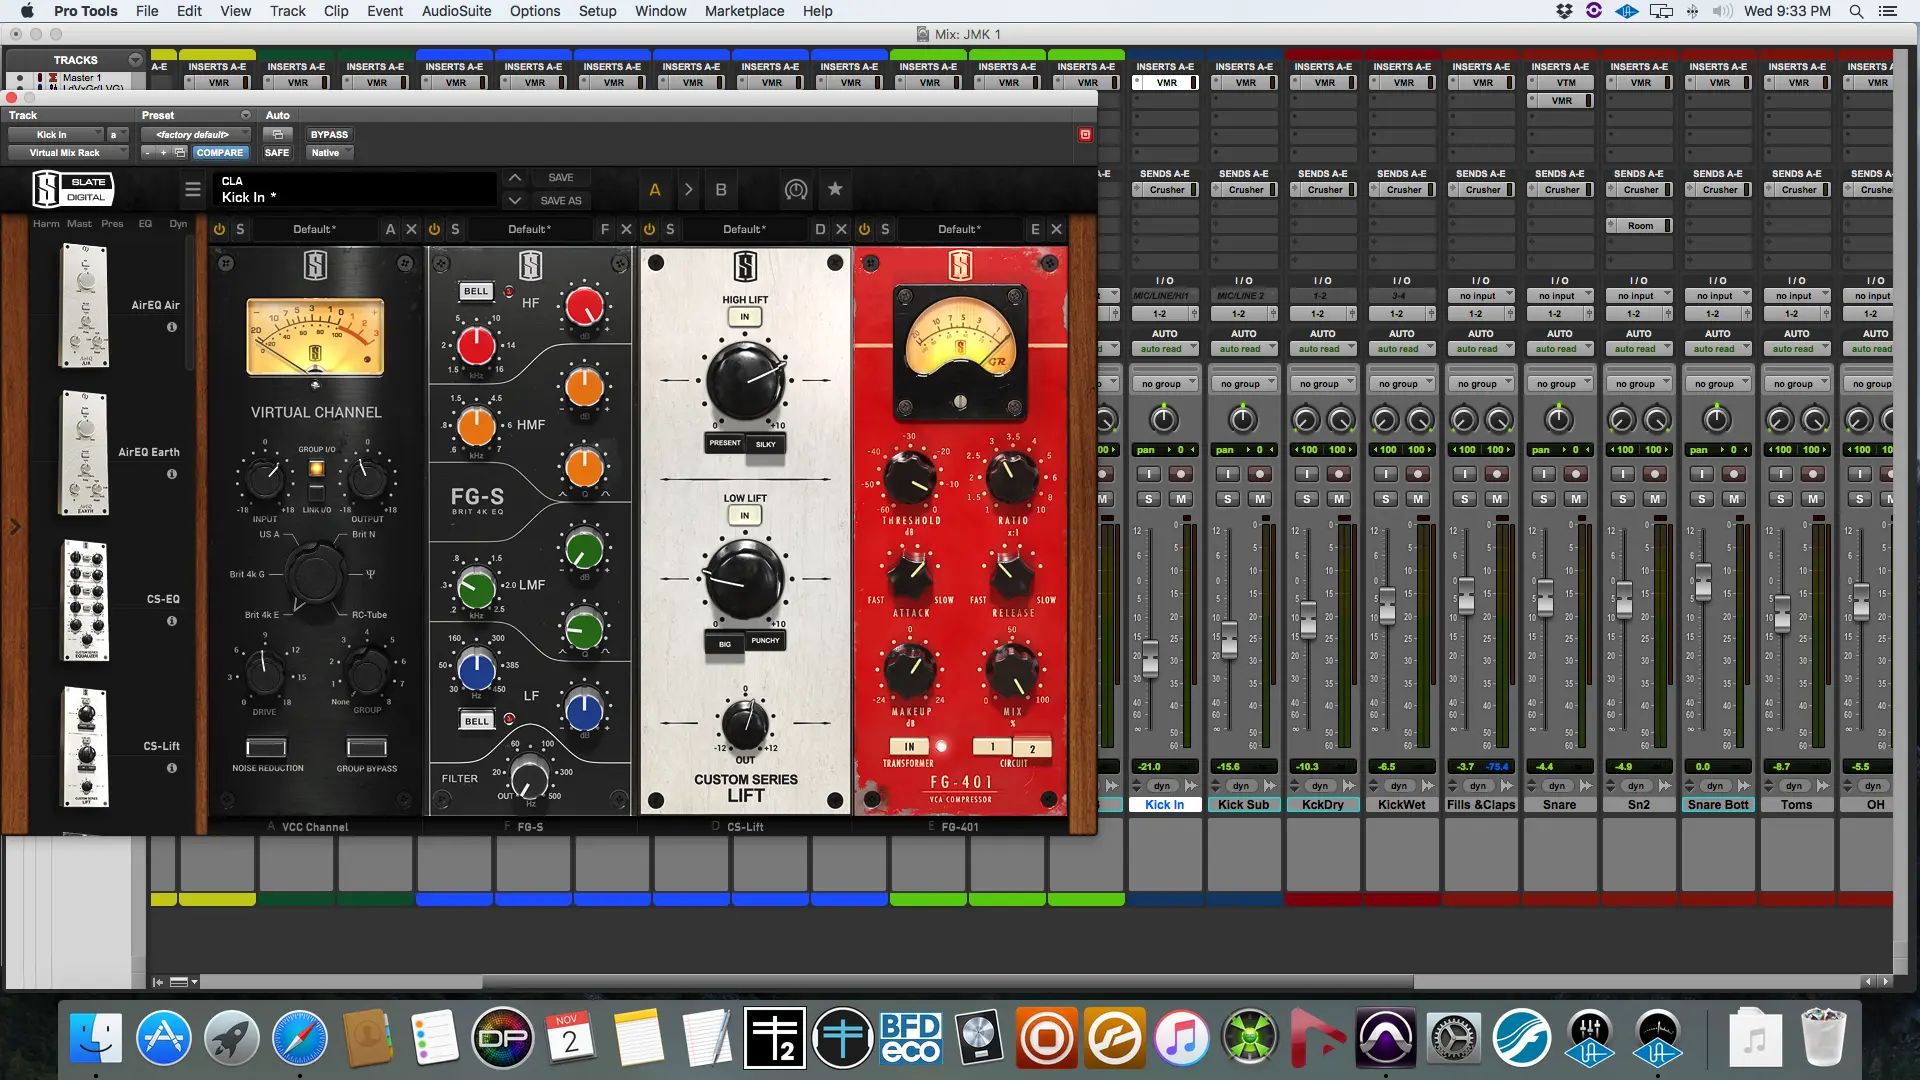The image size is (1920, 1080).
Task: Remove the FG-401 module with X
Action: [x=1056, y=229]
